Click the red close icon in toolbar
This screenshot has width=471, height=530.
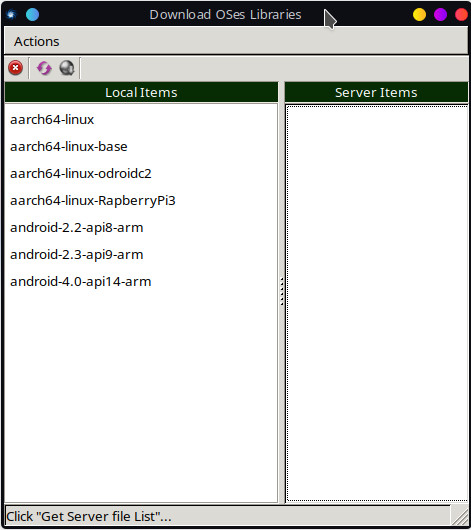pos(16,68)
